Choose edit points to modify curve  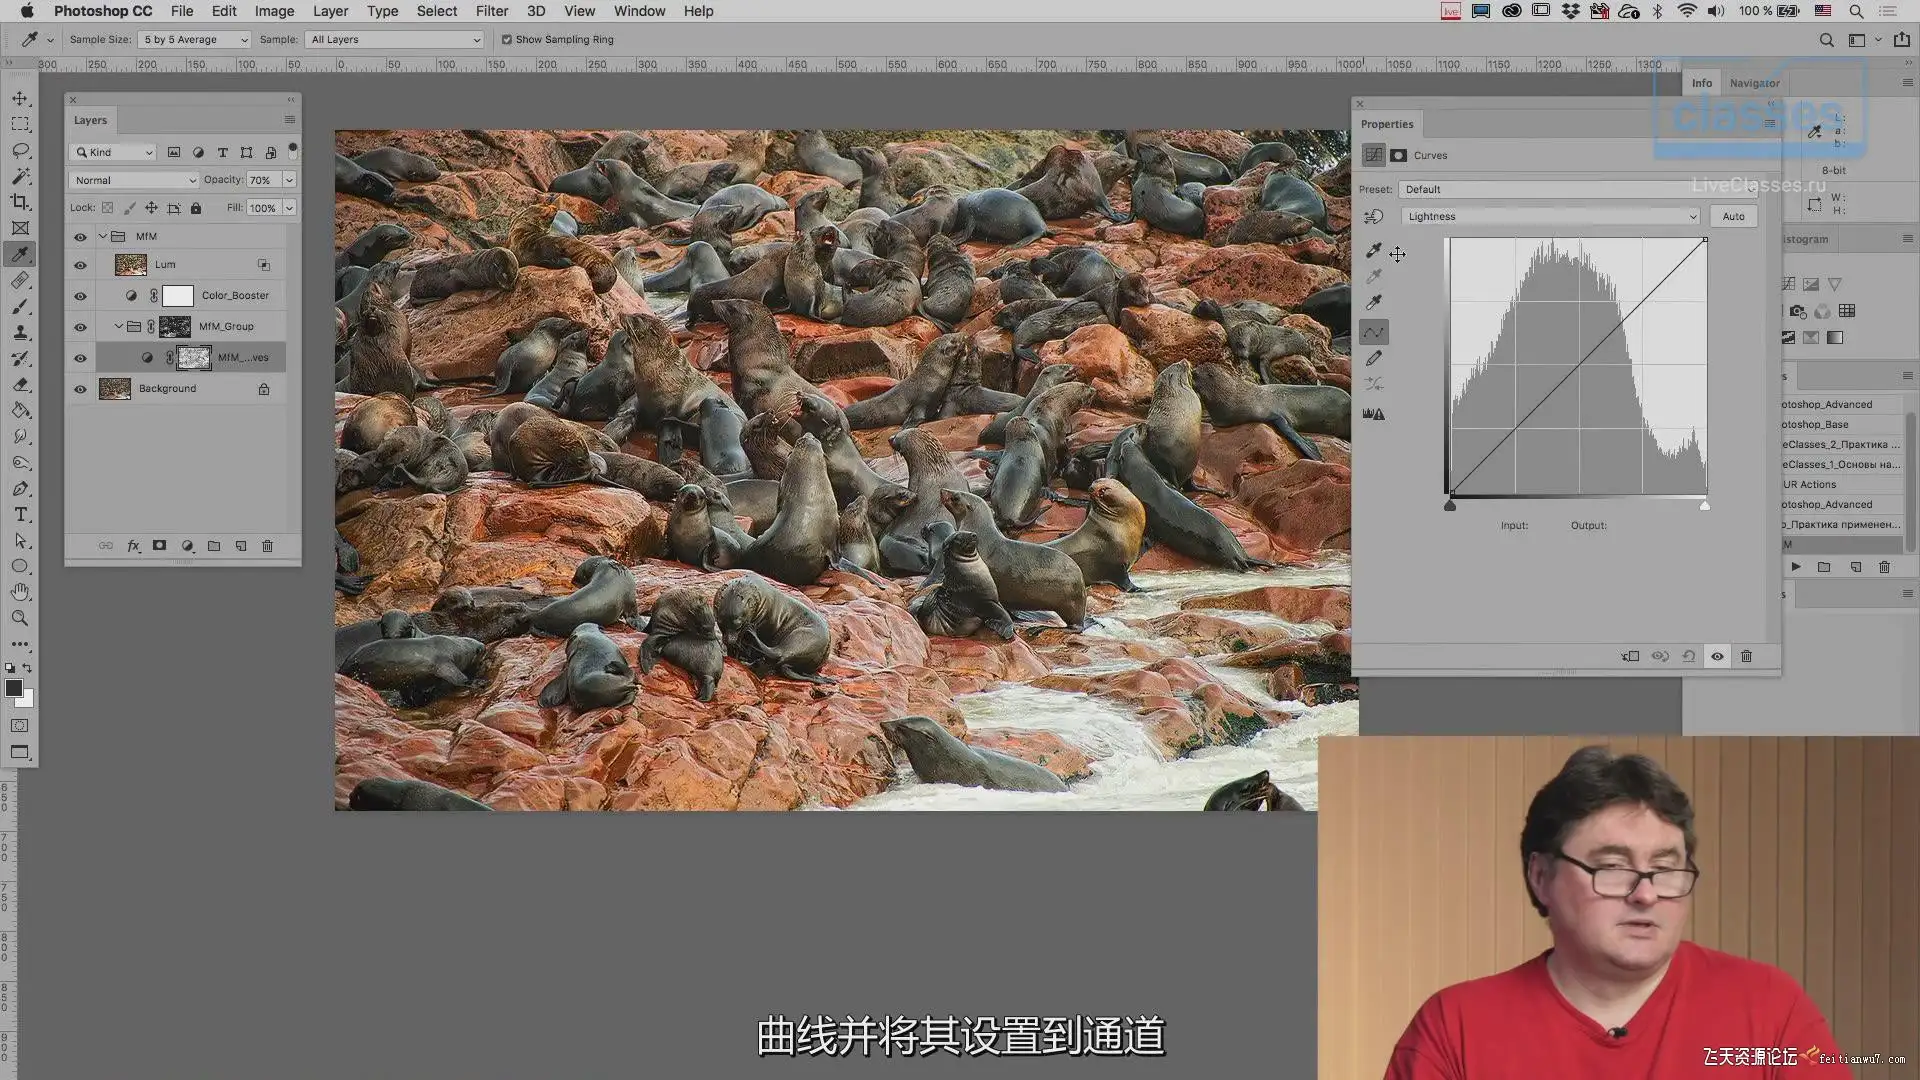(x=1374, y=332)
